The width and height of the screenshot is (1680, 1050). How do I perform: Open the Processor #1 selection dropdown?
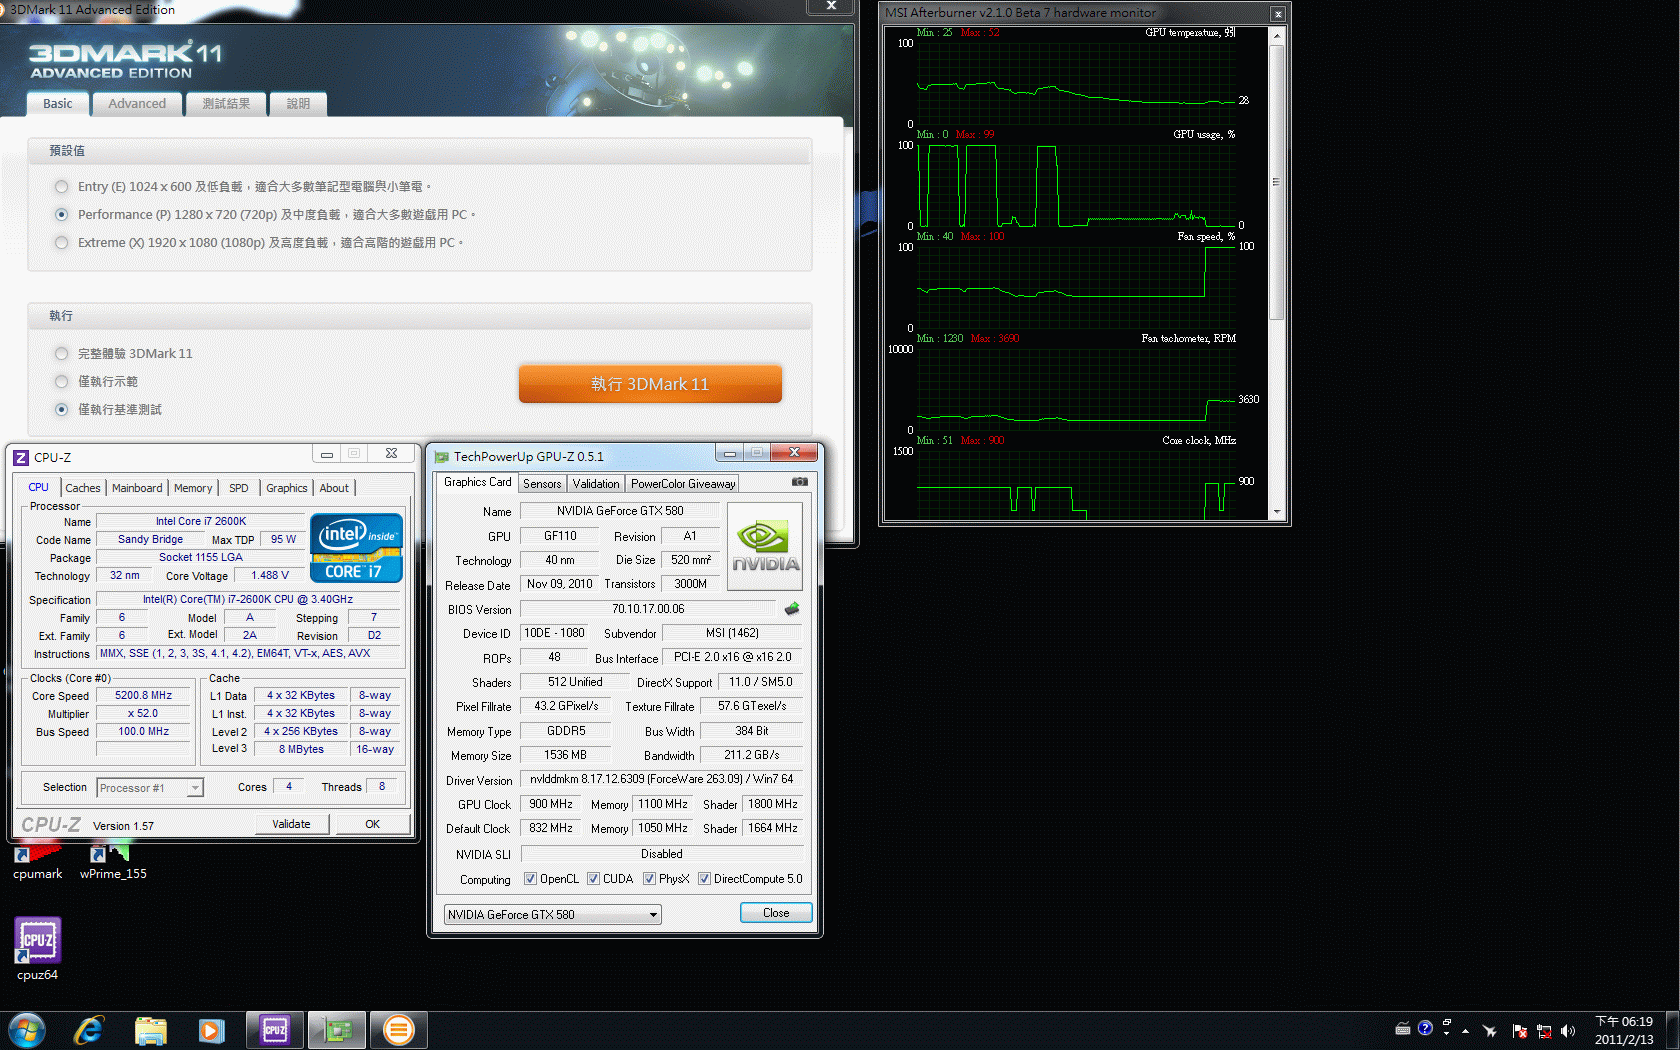[x=150, y=788]
